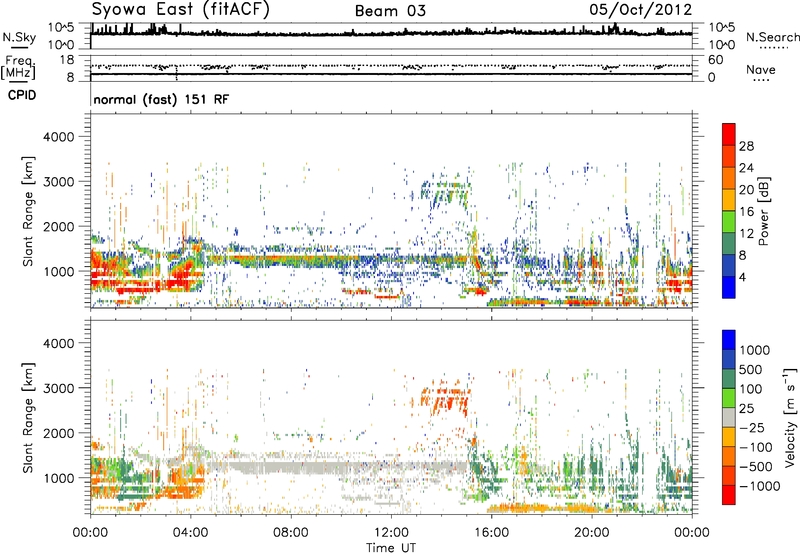This screenshot has width=800, height=554.
Task: Click the "Beam 03" label
Action: [390, 11]
